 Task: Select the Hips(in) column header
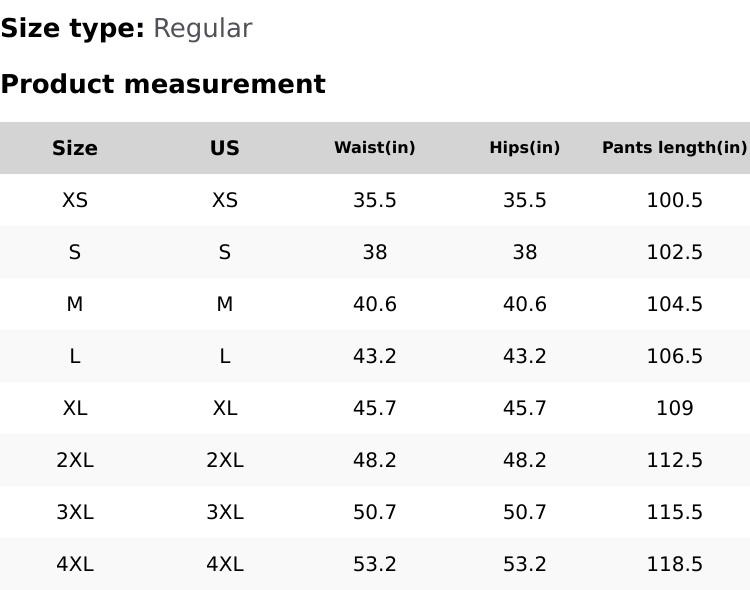(x=525, y=148)
